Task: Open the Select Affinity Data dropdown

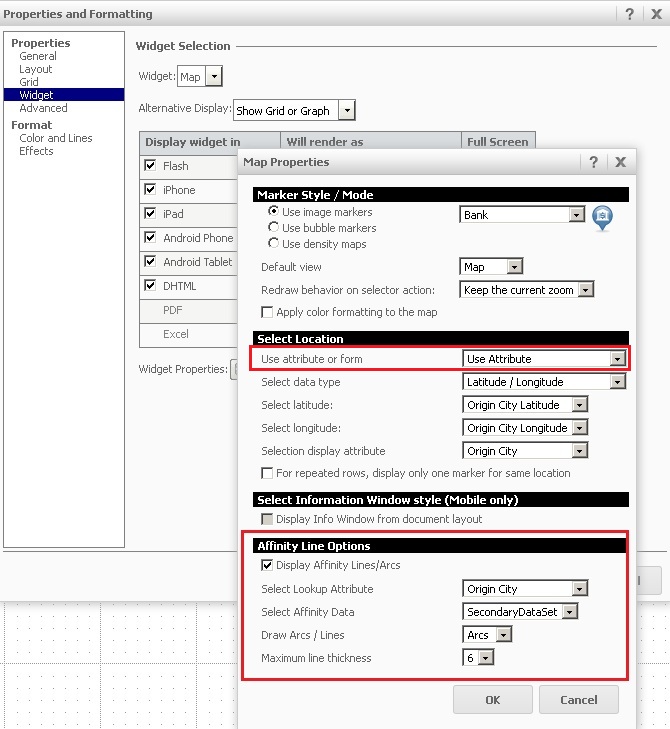Action: 569,612
